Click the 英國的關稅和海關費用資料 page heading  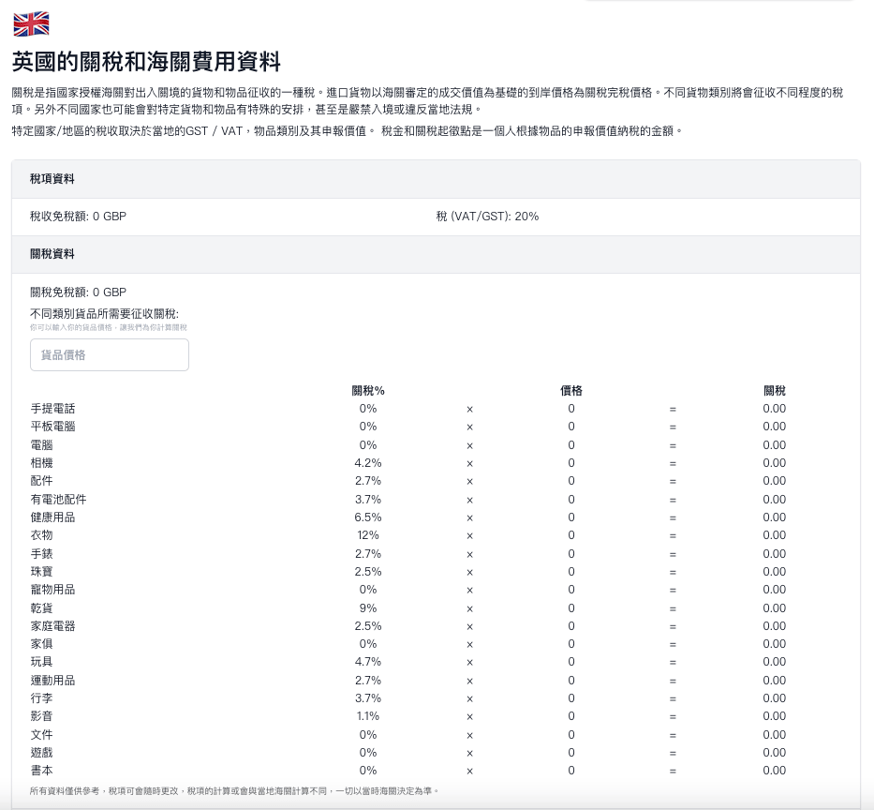point(146,61)
